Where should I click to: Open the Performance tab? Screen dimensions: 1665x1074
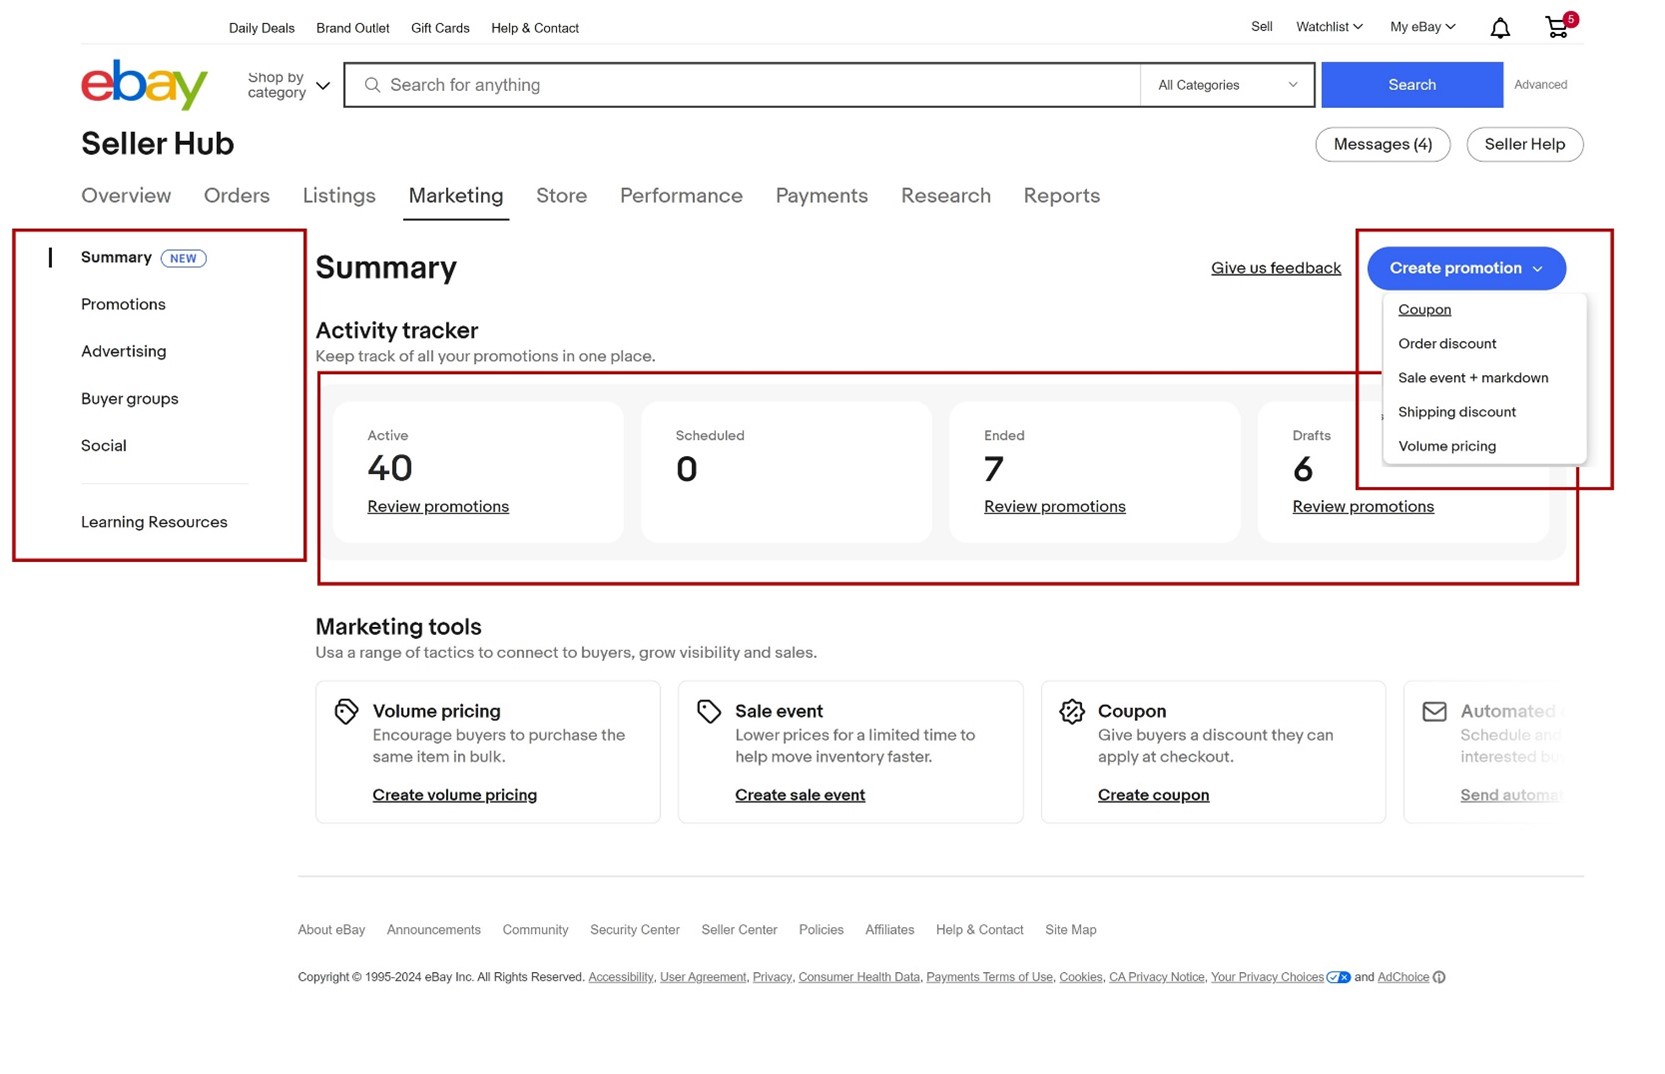681,196
